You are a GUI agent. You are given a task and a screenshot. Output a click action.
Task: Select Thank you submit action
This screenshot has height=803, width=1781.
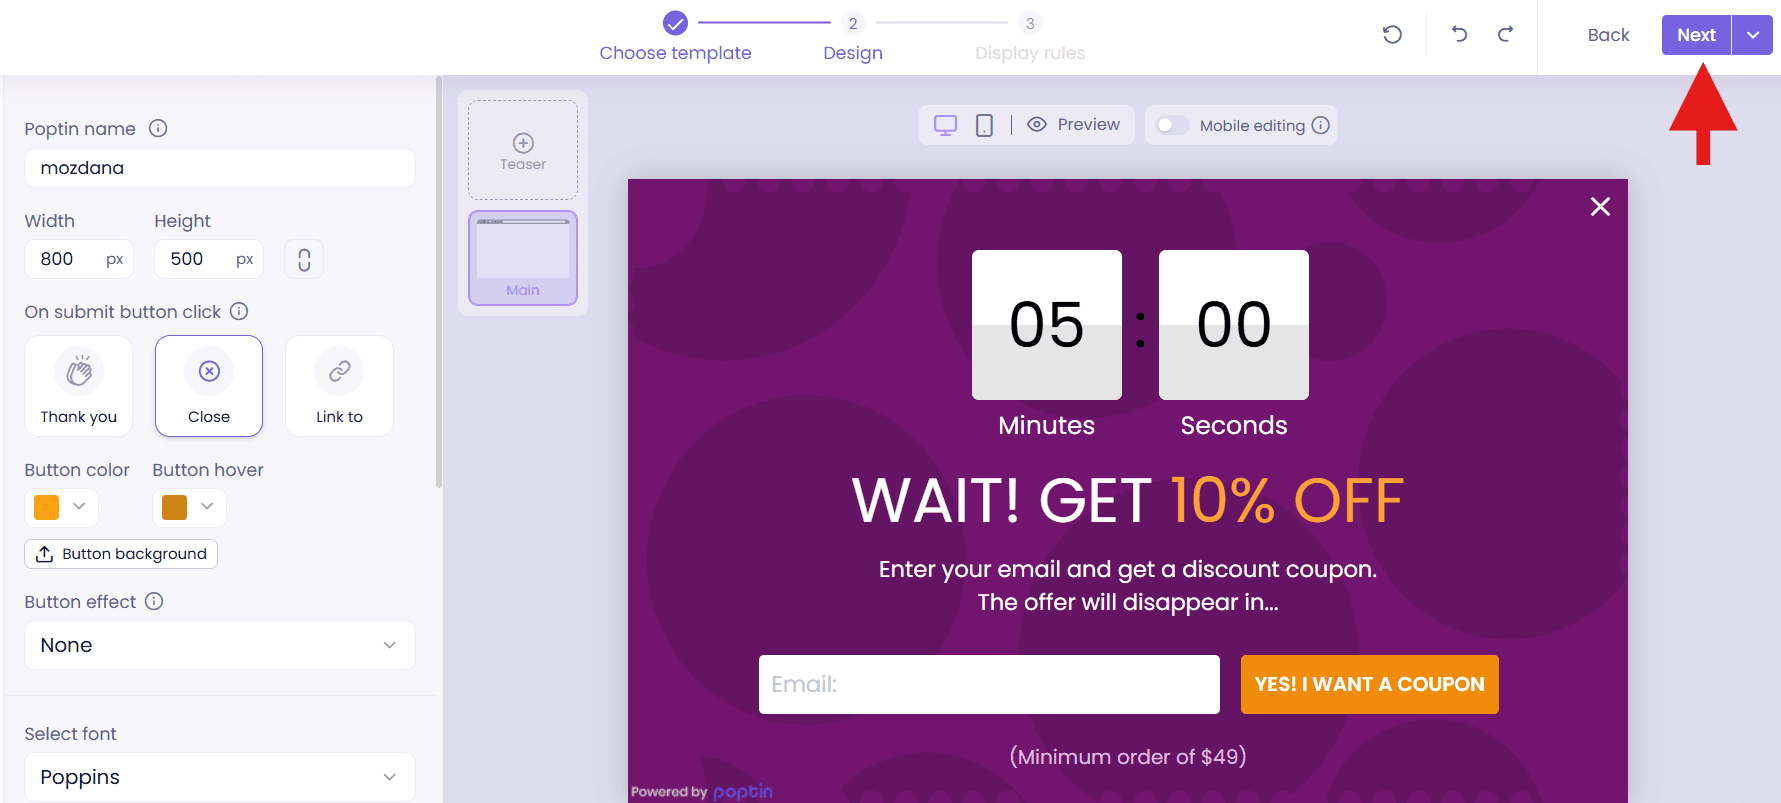(79, 386)
